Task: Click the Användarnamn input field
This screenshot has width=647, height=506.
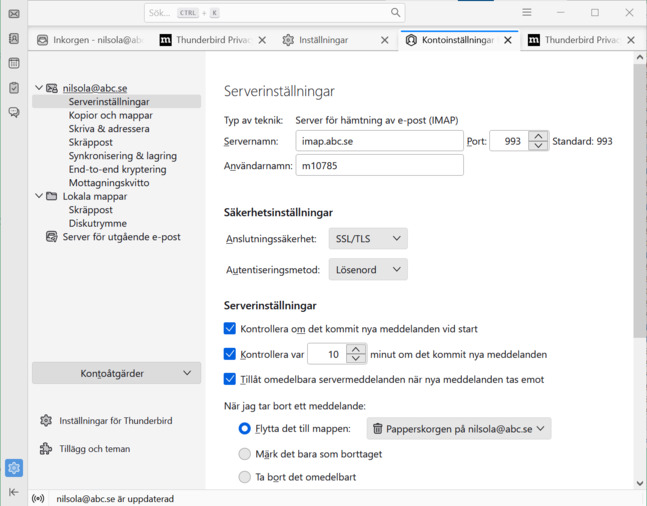Action: pos(379,166)
